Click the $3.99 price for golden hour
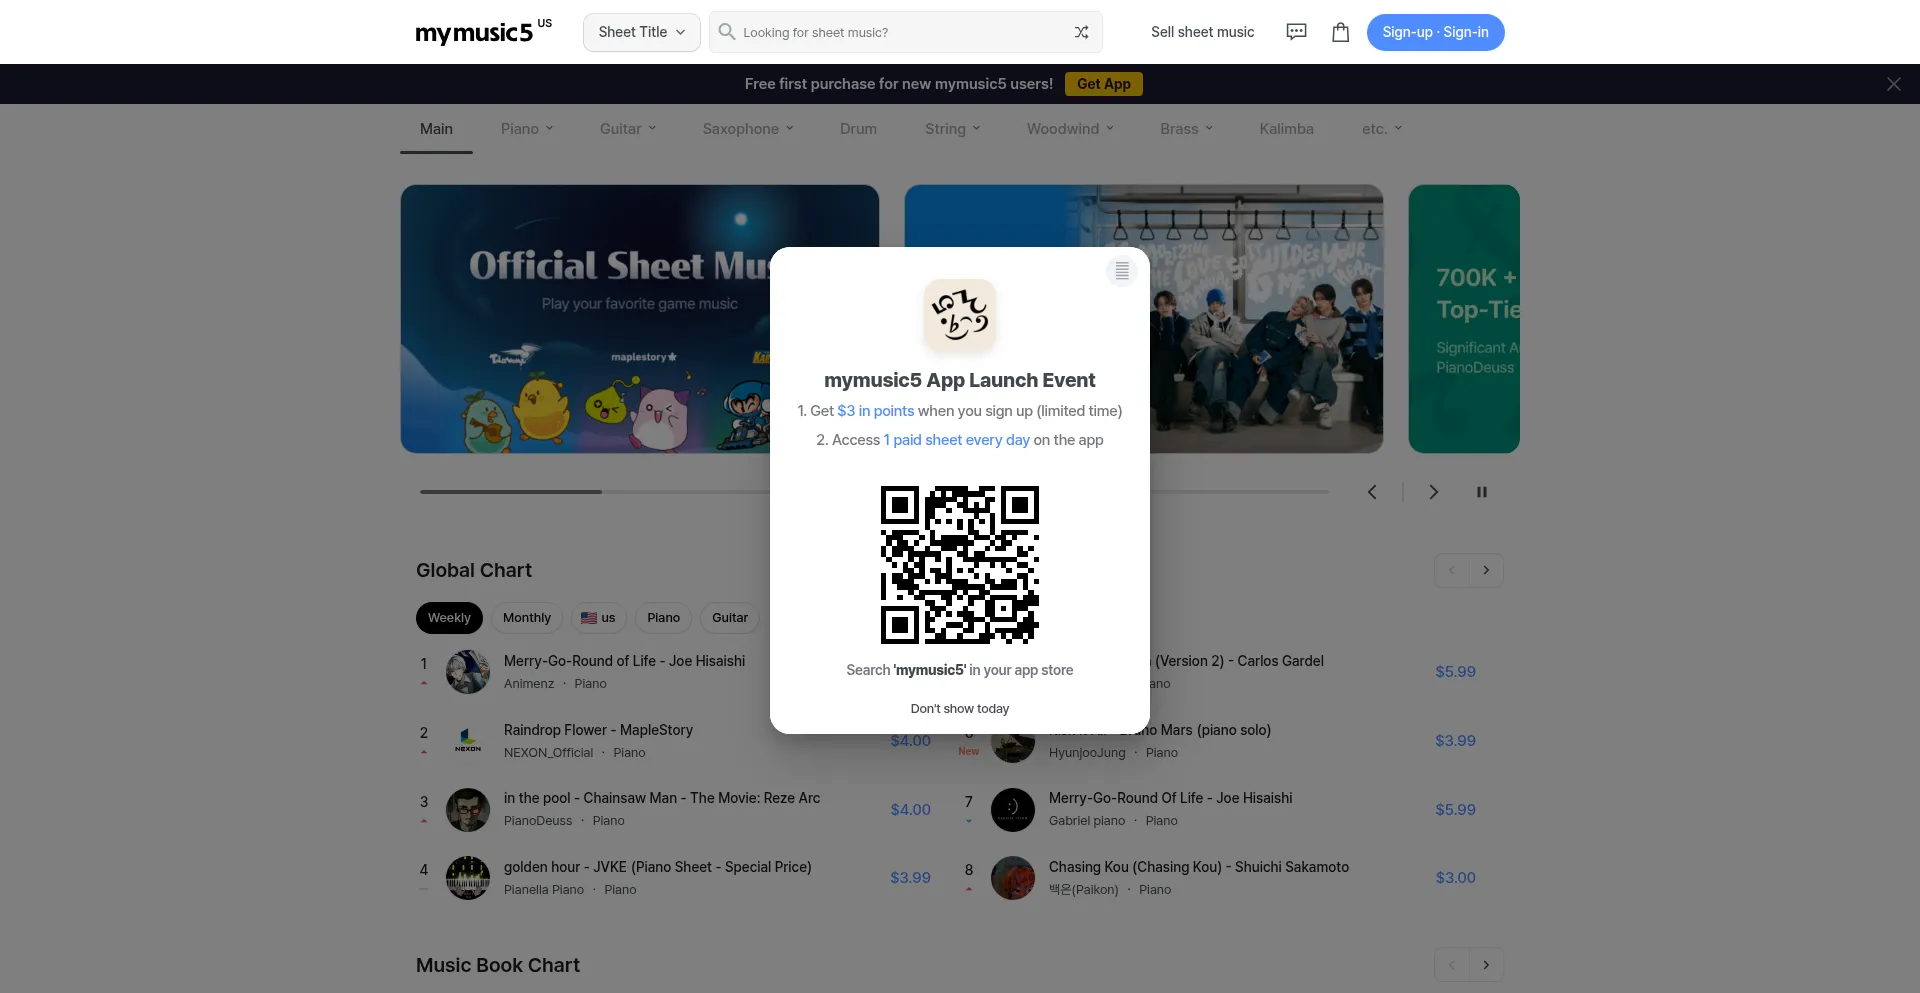This screenshot has height=993, width=1920. click(910, 878)
